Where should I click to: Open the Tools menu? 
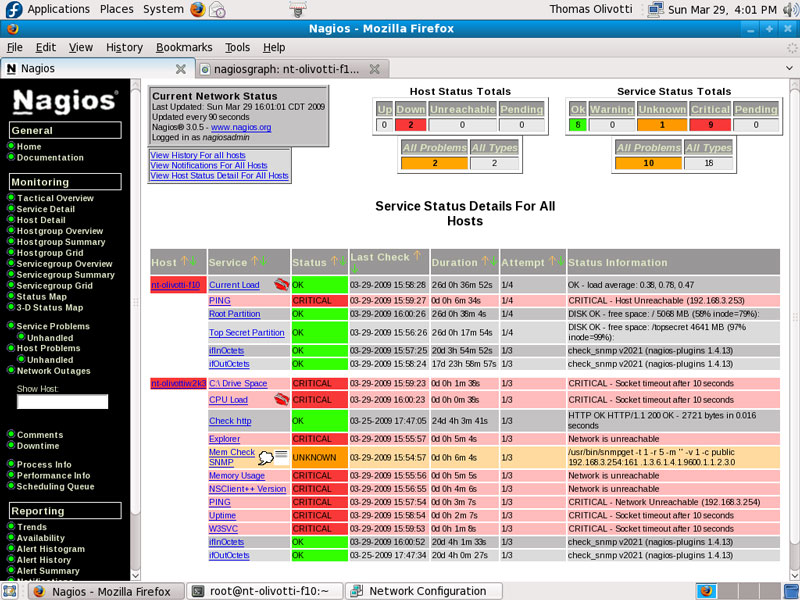(x=237, y=47)
